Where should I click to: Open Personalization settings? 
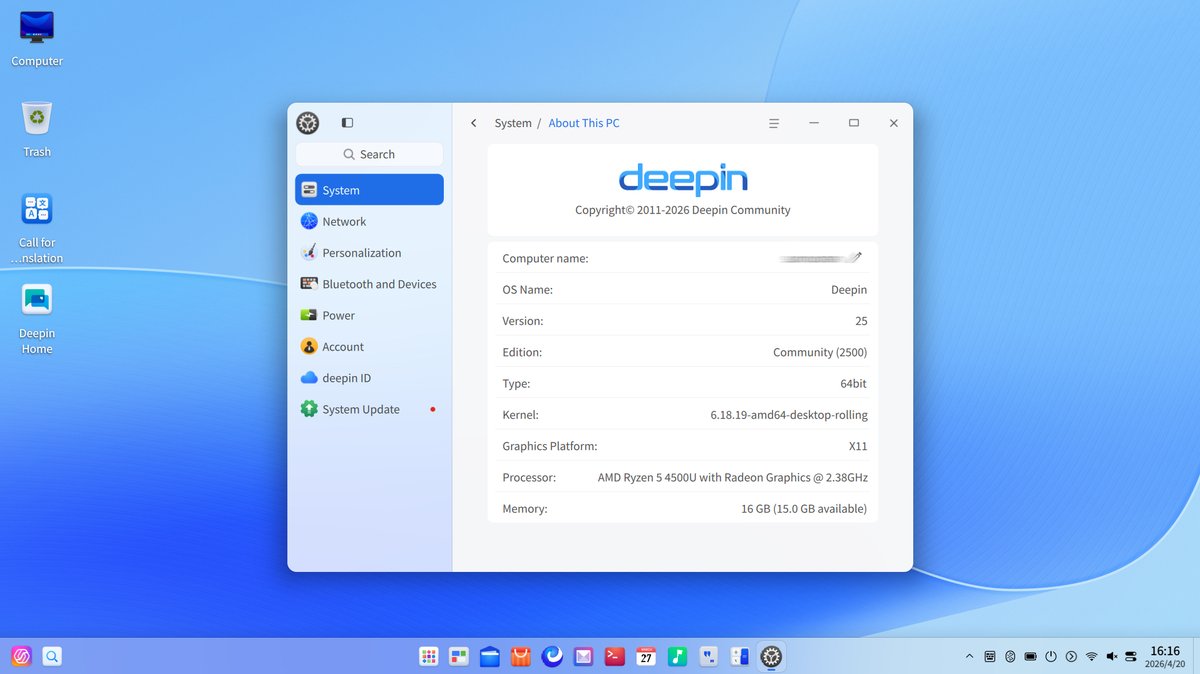click(369, 253)
